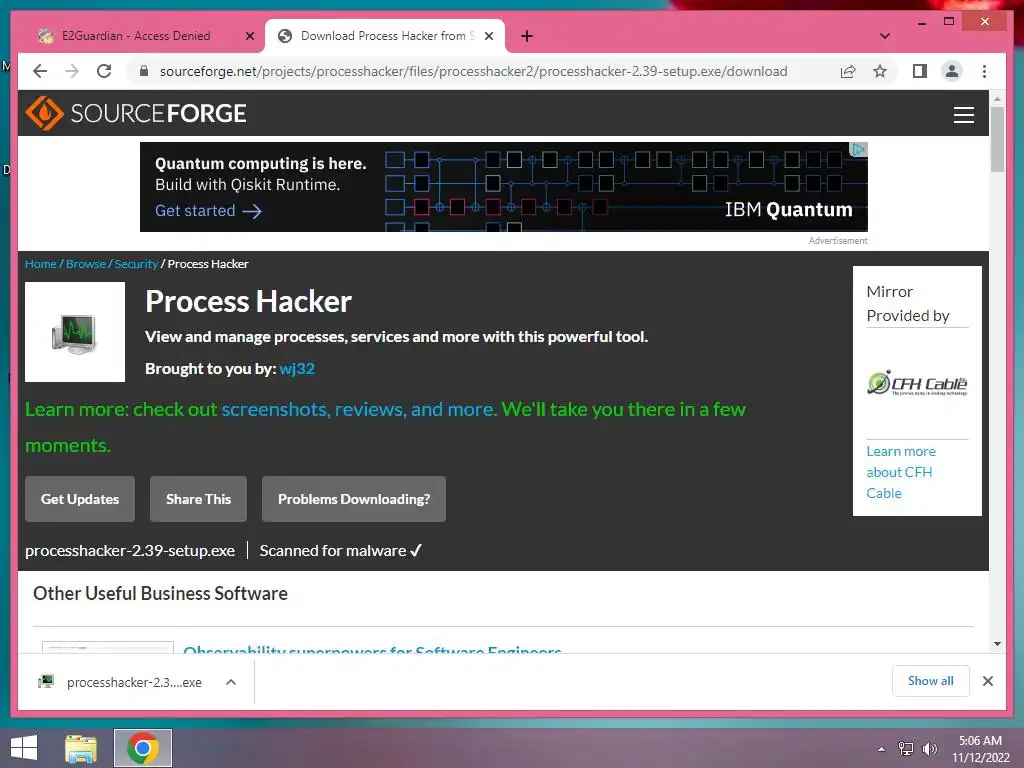
Task: Click the Chrome taskbar icon
Action: tap(143, 748)
